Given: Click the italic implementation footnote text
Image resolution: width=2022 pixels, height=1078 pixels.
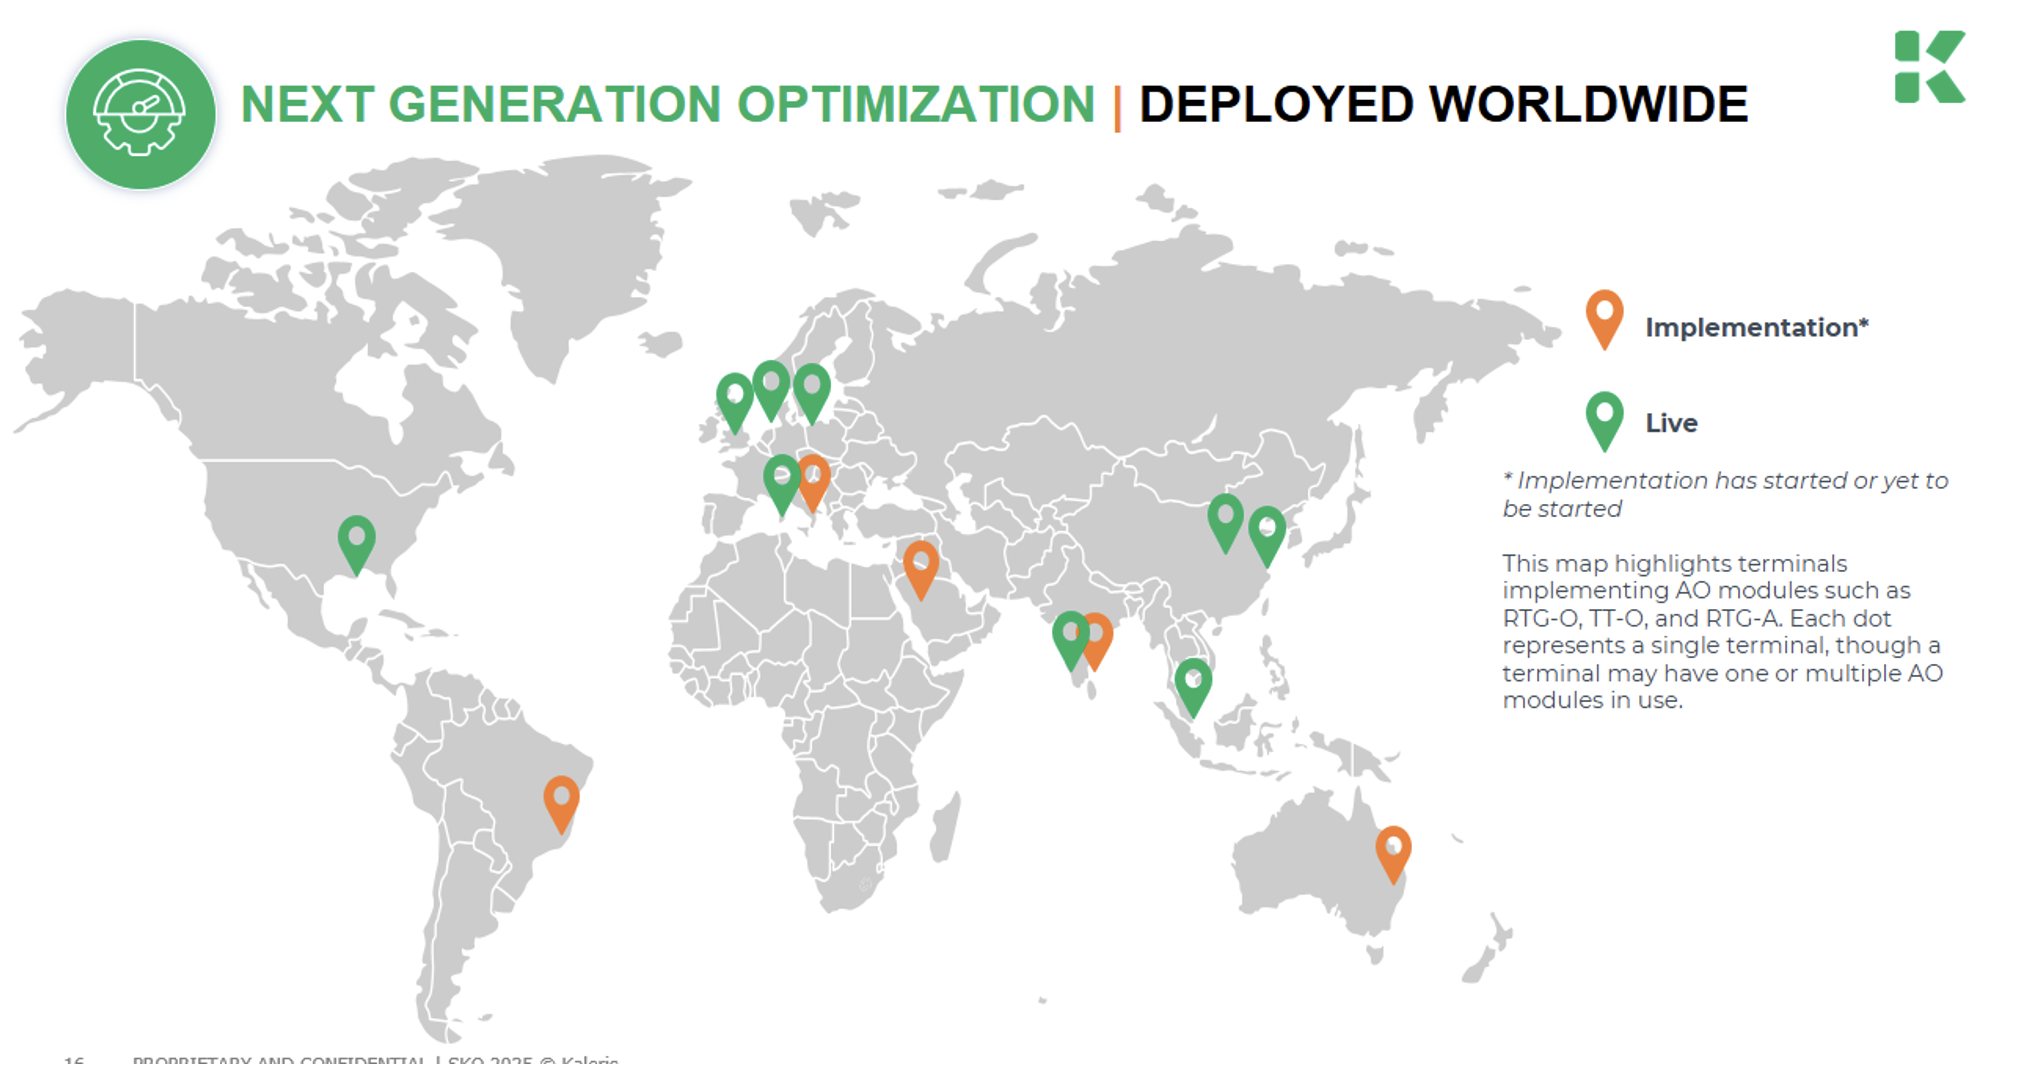Looking at the screenshot, I should tap(1724, 494).
